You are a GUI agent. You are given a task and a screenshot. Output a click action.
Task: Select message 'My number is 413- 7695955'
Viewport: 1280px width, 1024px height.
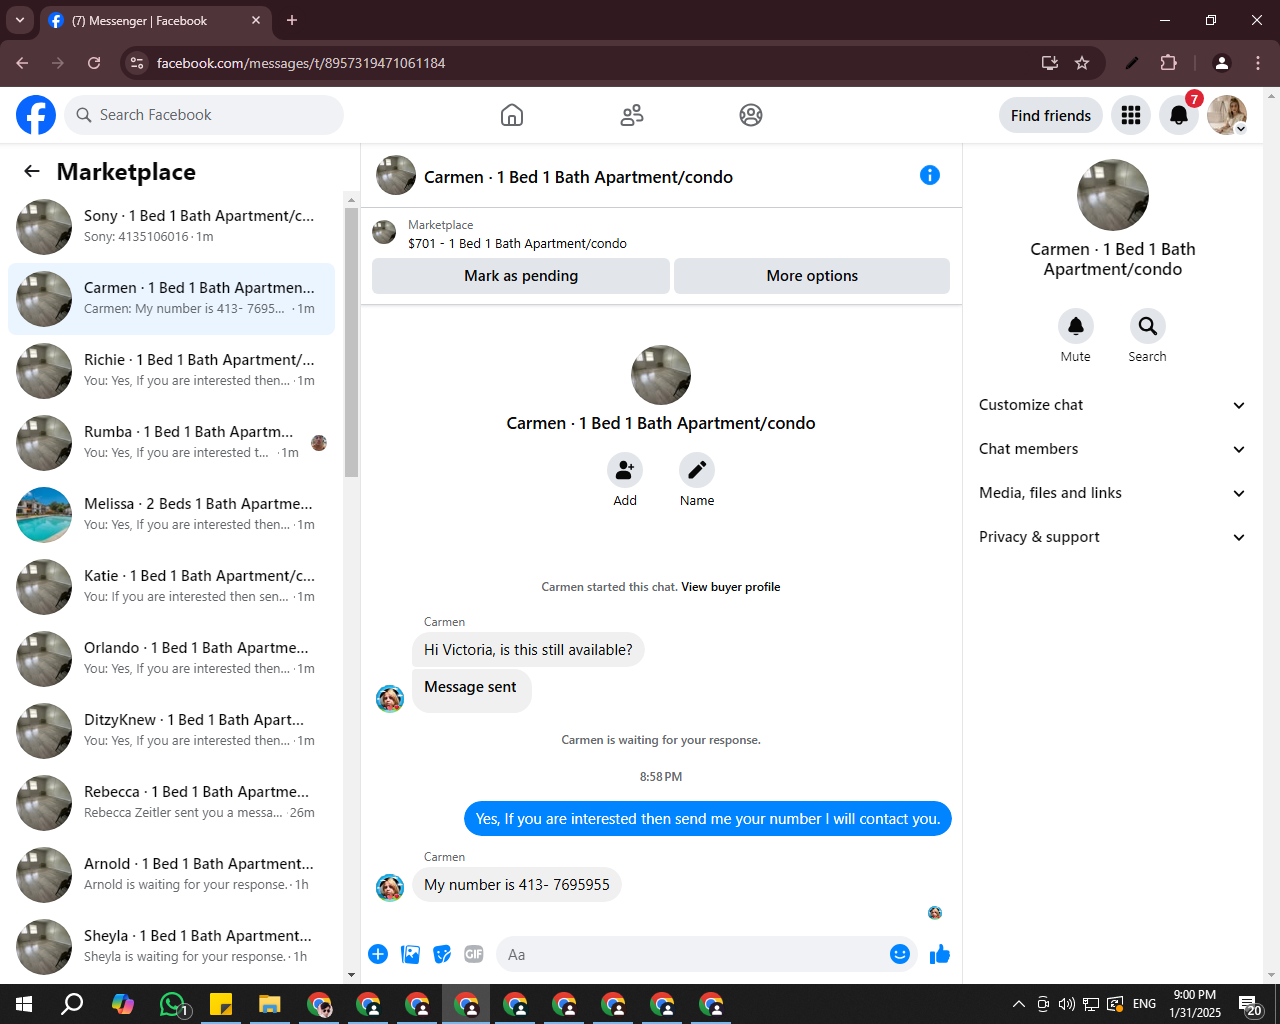coord(517,885)
